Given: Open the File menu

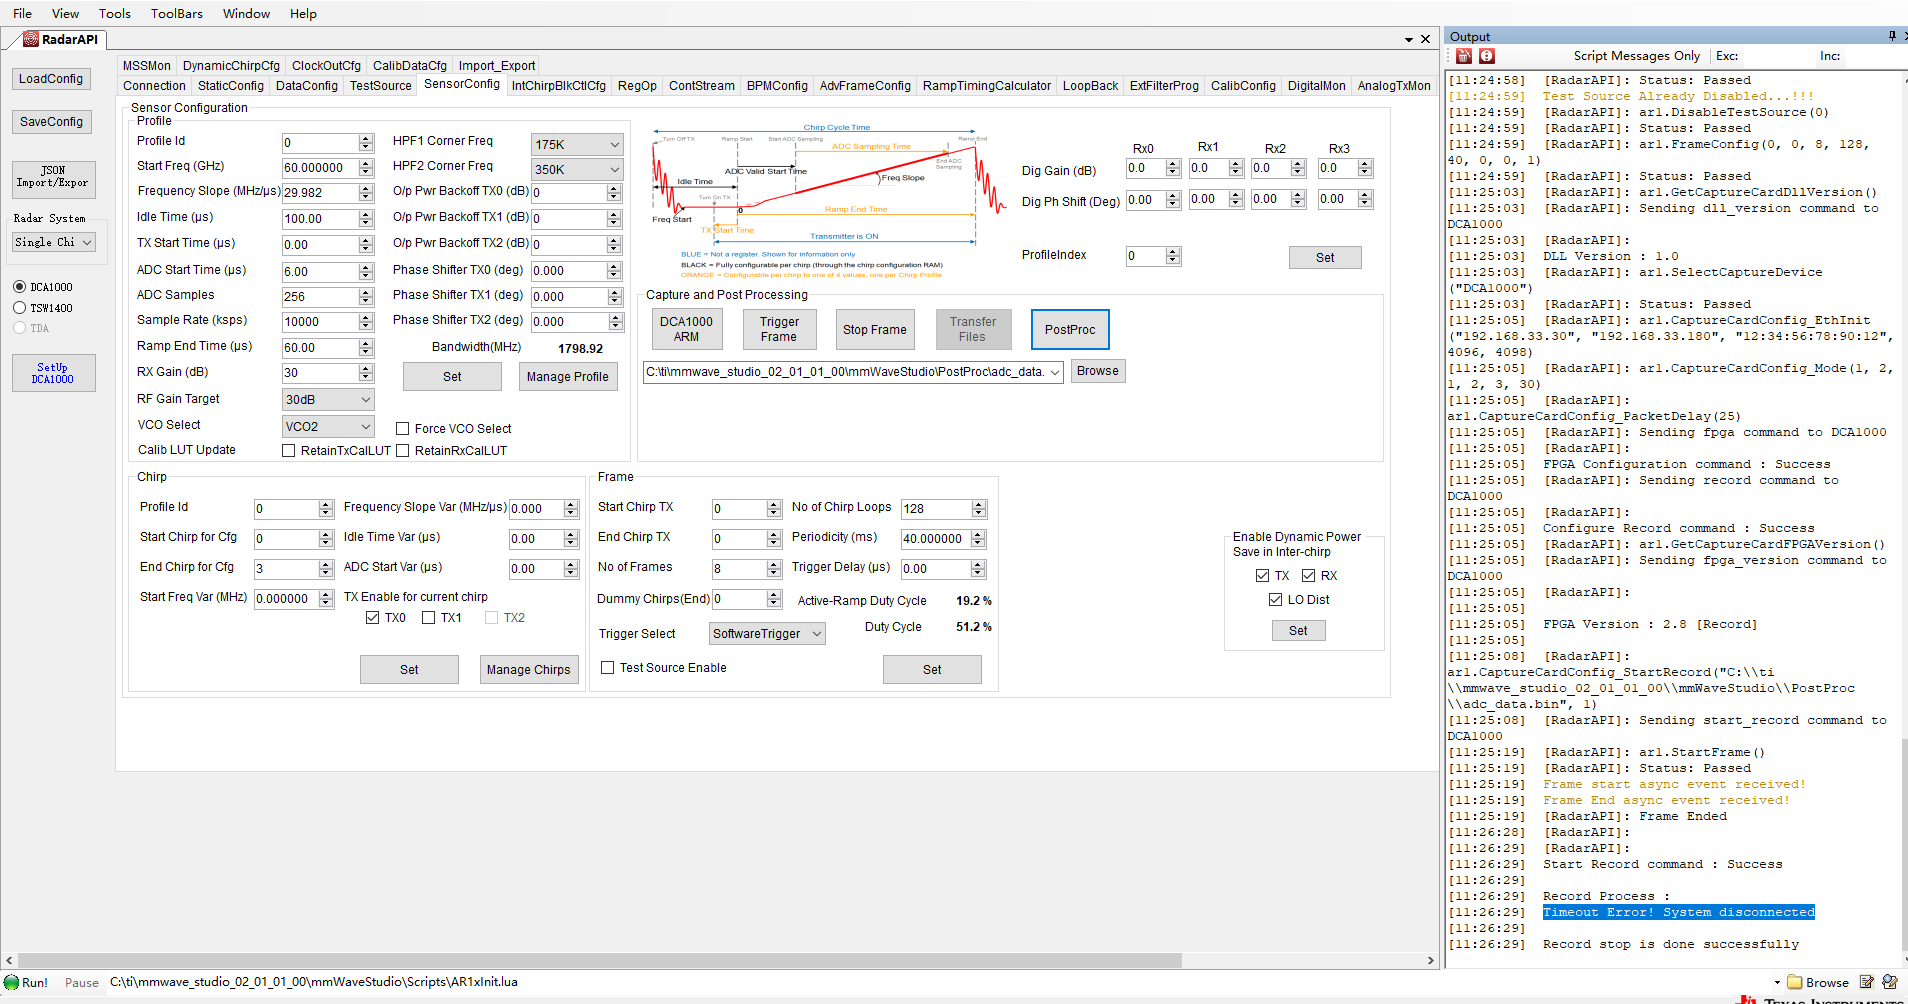Looking at the screenshot, I should [22, 14].
